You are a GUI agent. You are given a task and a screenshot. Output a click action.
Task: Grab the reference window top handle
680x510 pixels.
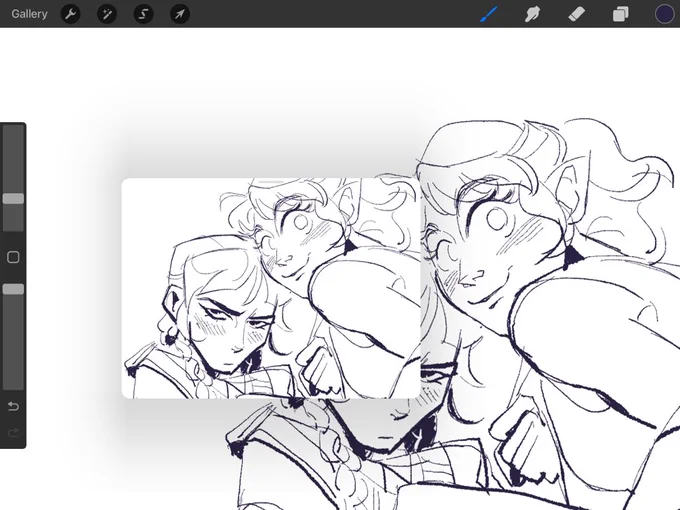tap(271, 182)
